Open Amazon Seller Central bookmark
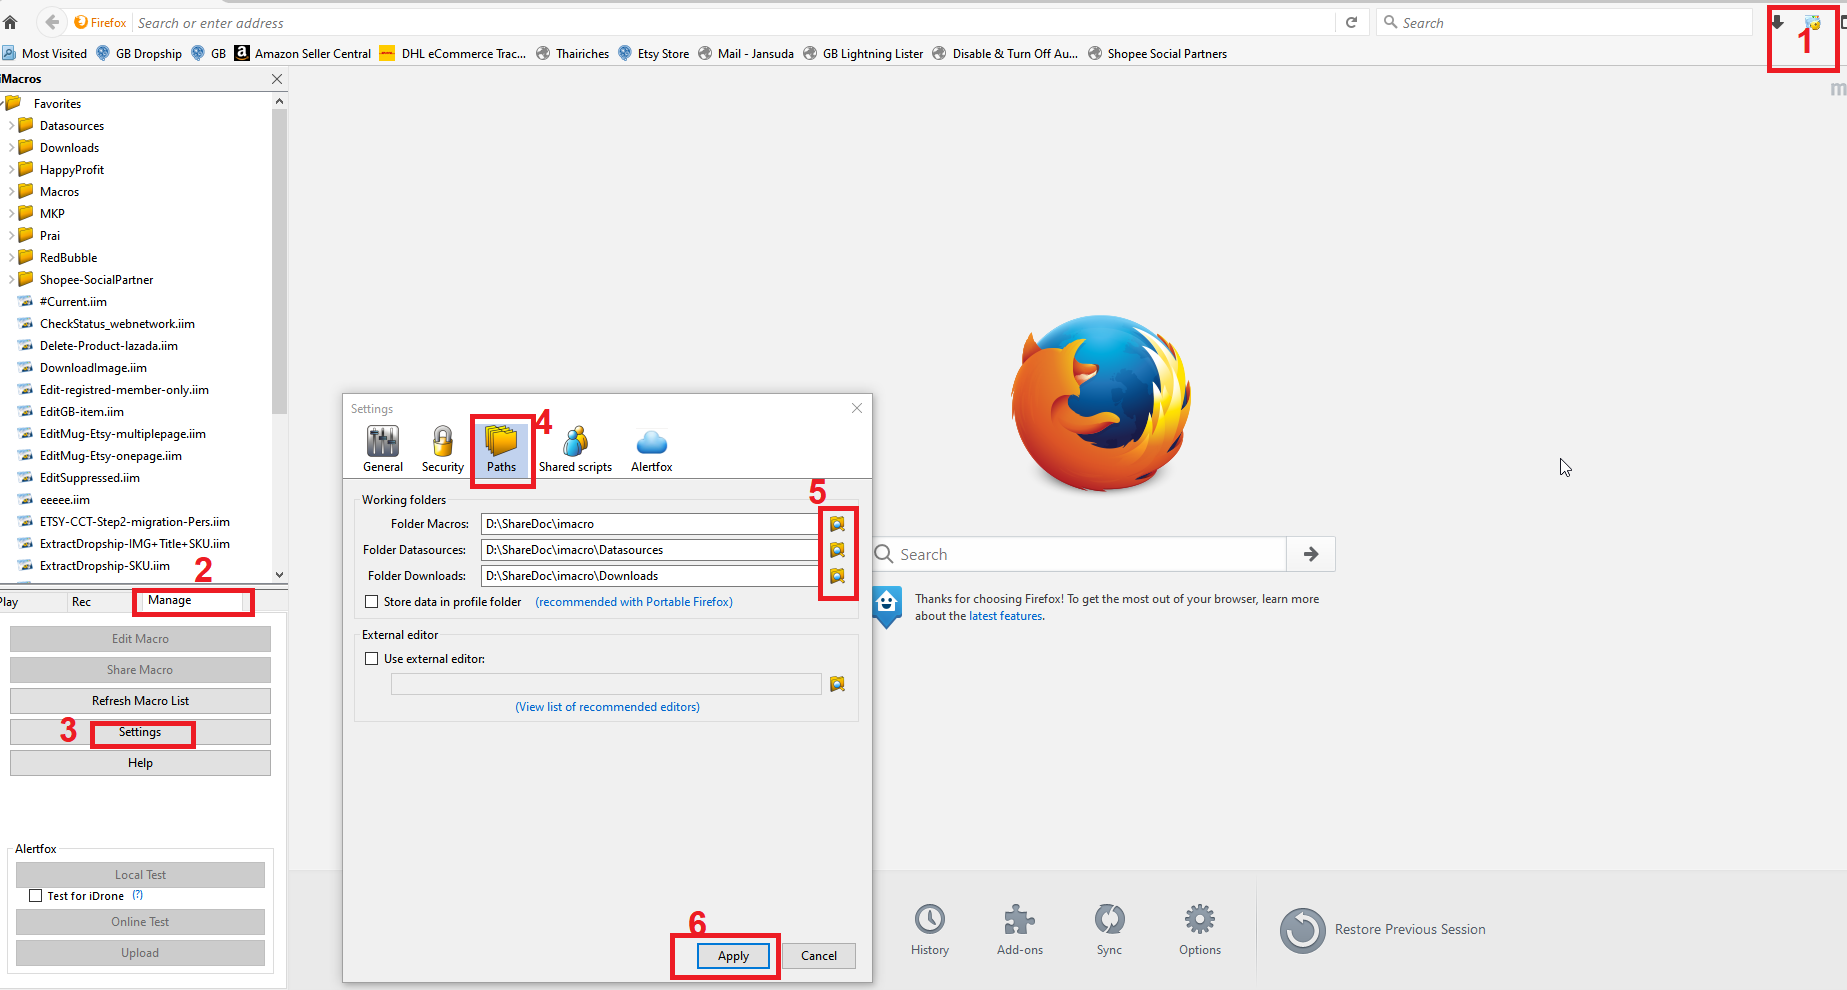 coord(302,54)
